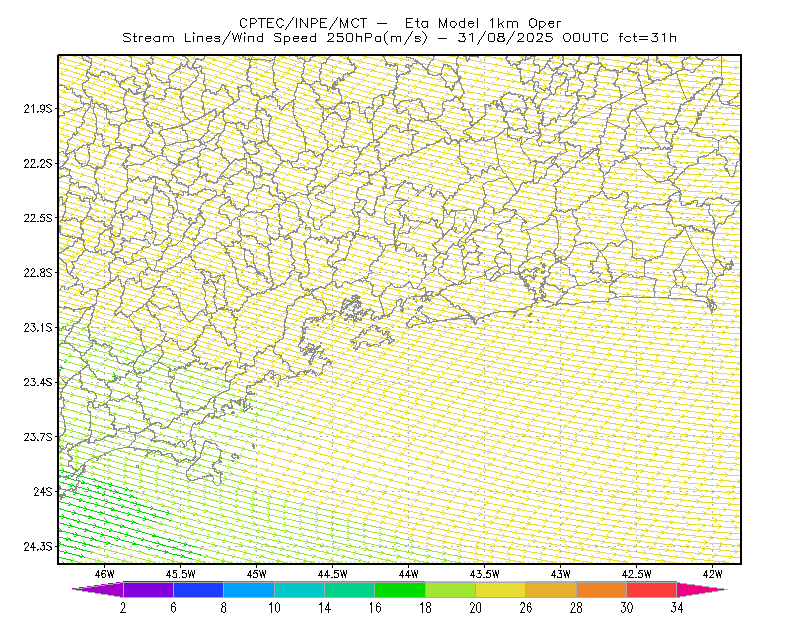Click the 'Stream Lines/Wind Speed 250hPa(m/s)' subtitle
This screenshot has height=618, width=800.
tap(276, 38)
